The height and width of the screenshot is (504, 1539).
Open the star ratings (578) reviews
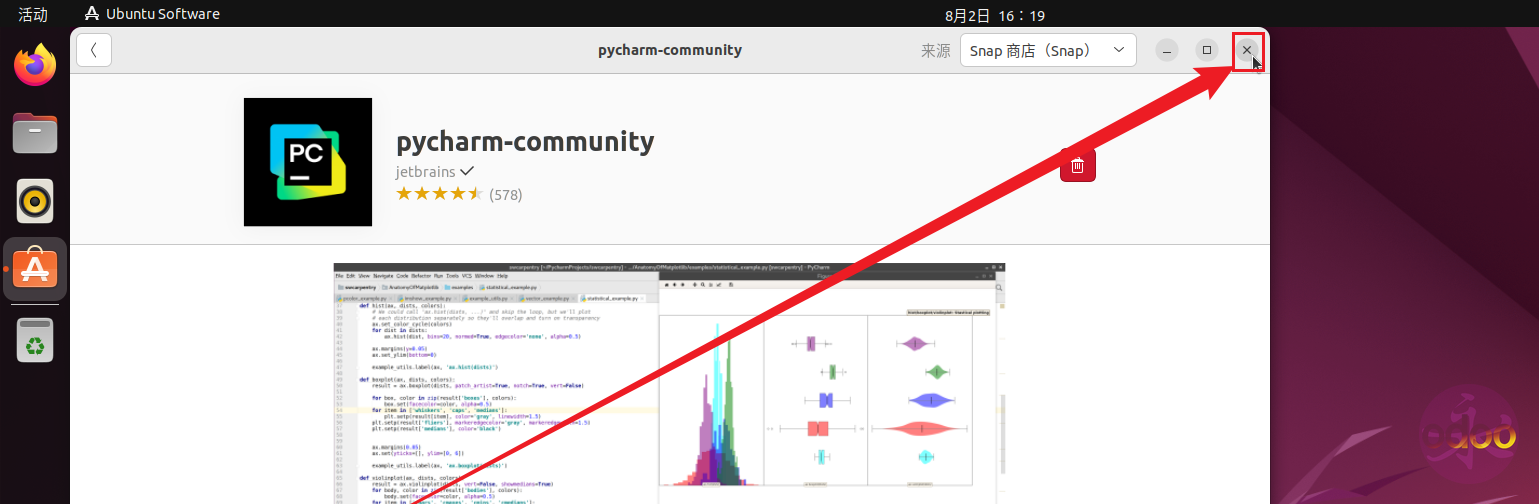point(459,193)
